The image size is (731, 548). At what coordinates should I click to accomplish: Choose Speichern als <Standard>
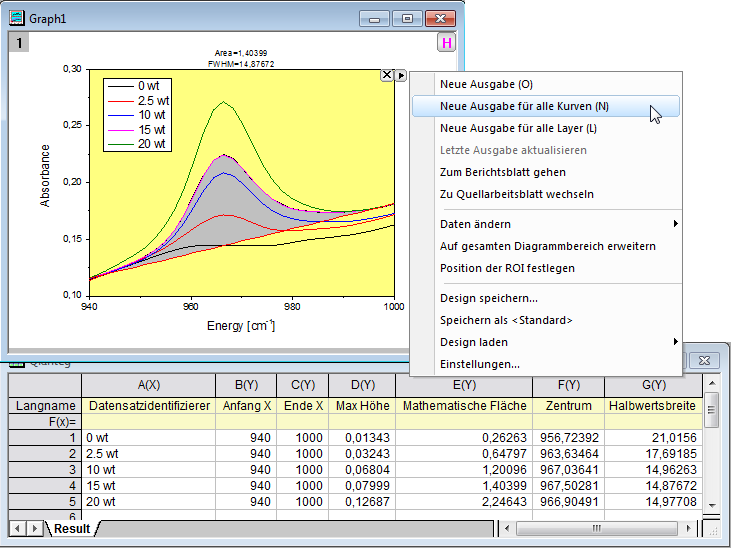[545, 320]
